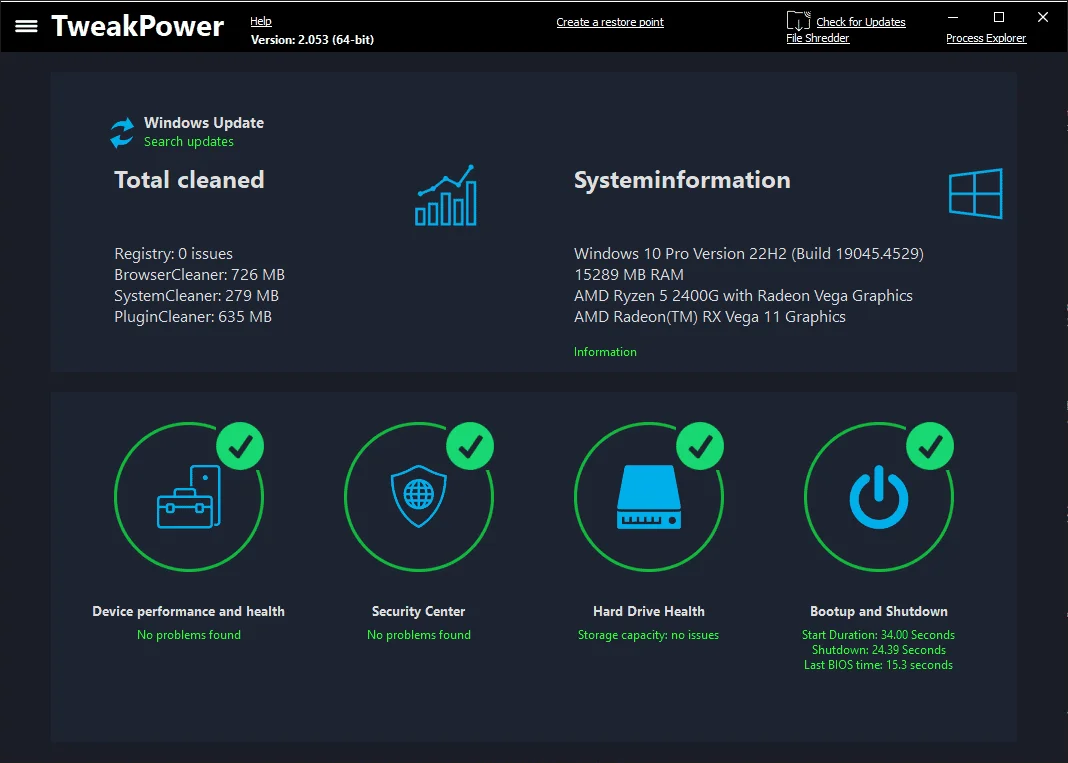Click checkmark badge on Device performance
The width and height of the screenshot is (1068, 763).
point(240,446)
